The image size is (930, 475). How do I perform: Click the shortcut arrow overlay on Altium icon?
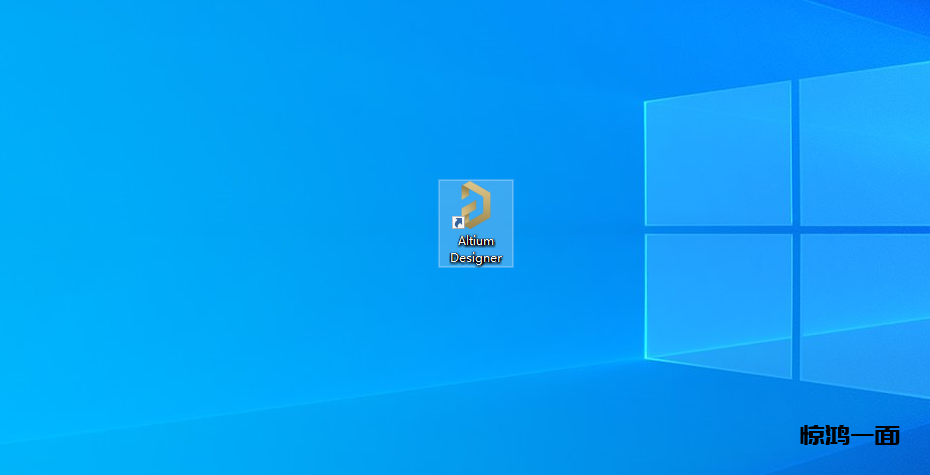[458, 223]
